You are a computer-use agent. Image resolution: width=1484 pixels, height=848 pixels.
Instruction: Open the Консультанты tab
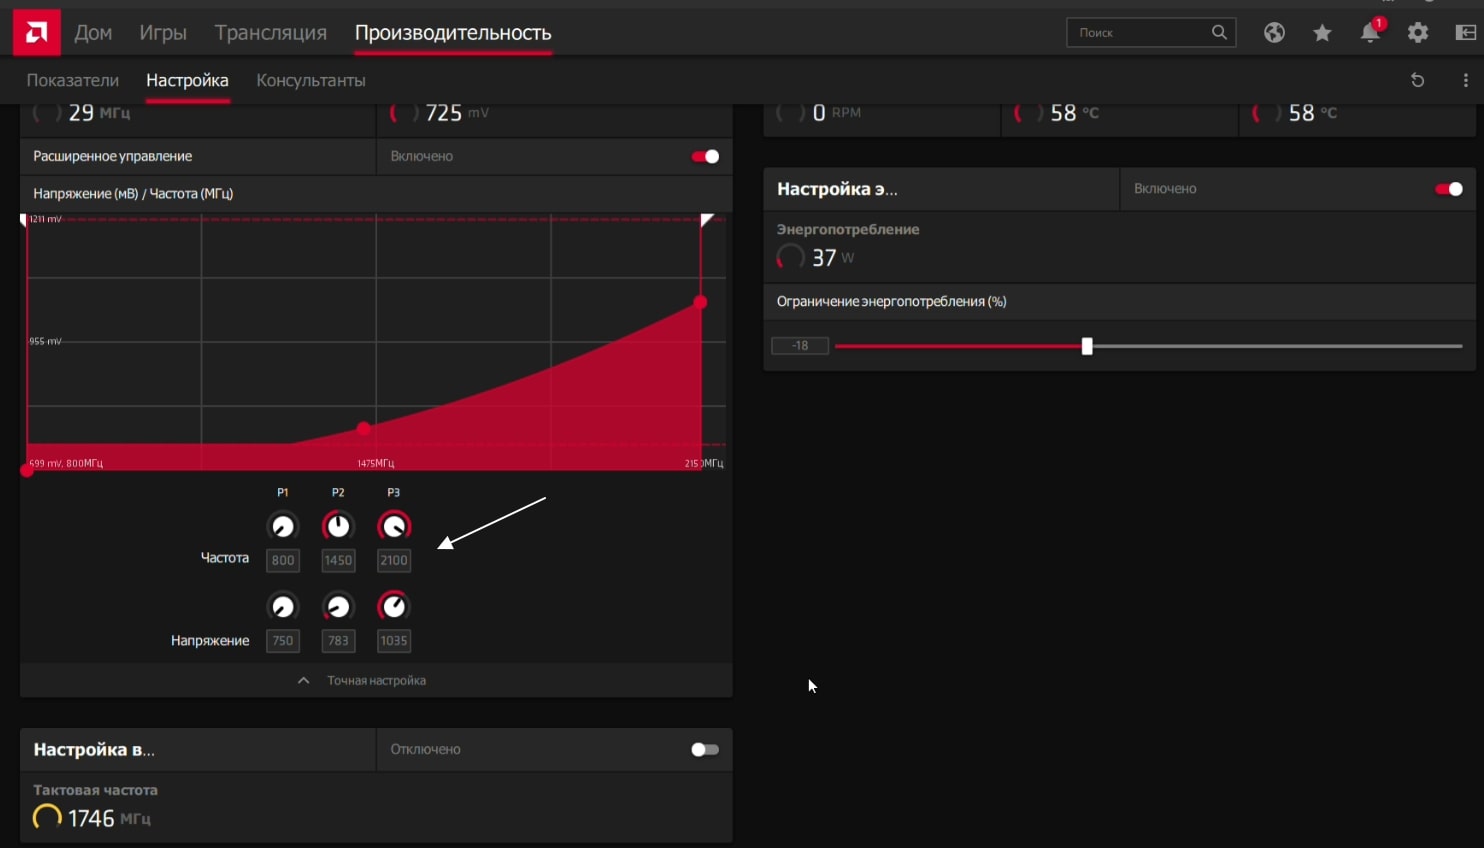click(310, 80)
